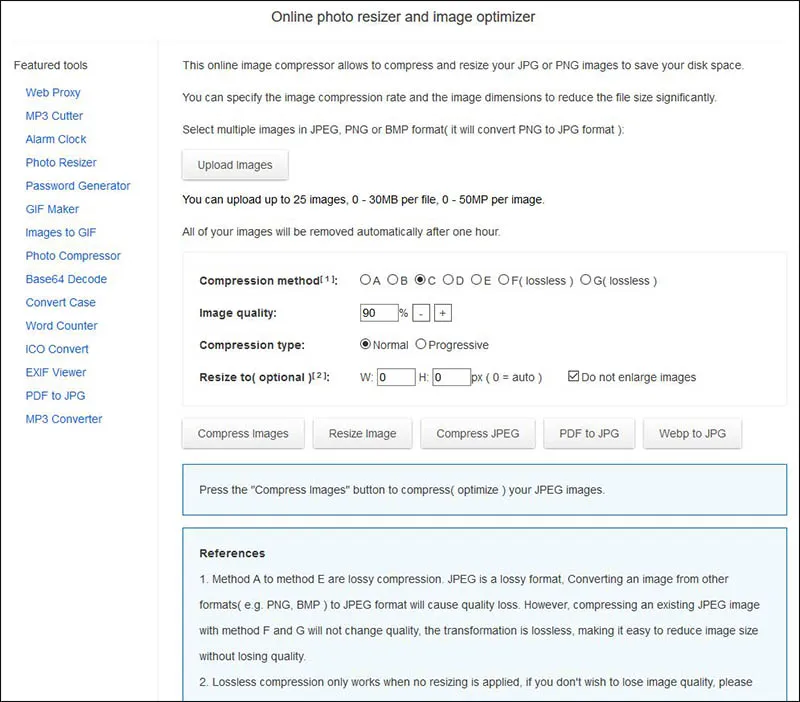The image size is (800, 702).
Task: Select compression method A
Action: coord(366,280)
